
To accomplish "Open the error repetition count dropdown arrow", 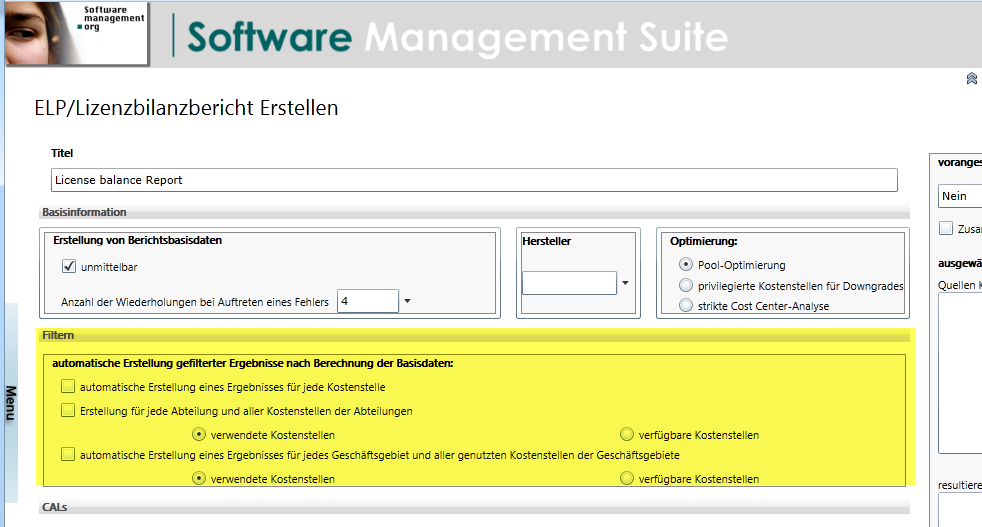I will click(407, 301).
